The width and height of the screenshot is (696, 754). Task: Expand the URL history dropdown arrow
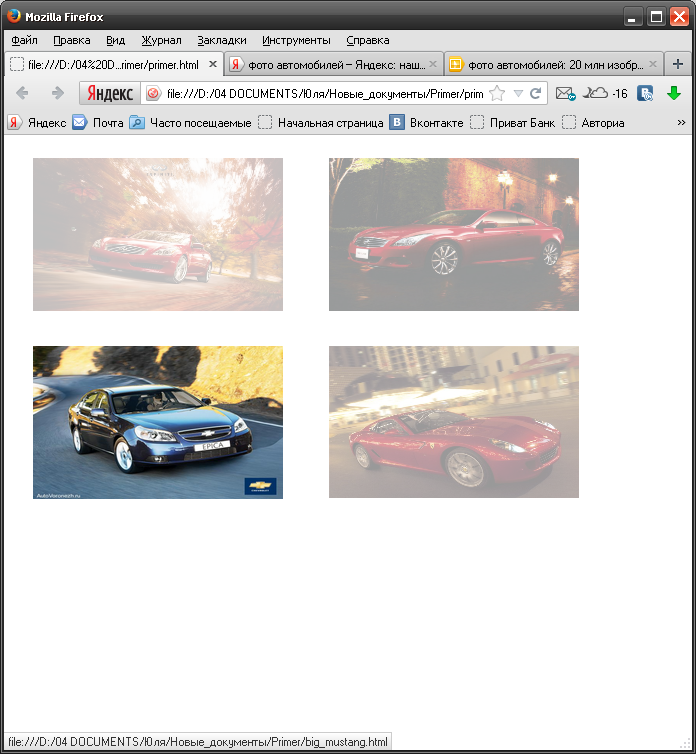point(518,93)
